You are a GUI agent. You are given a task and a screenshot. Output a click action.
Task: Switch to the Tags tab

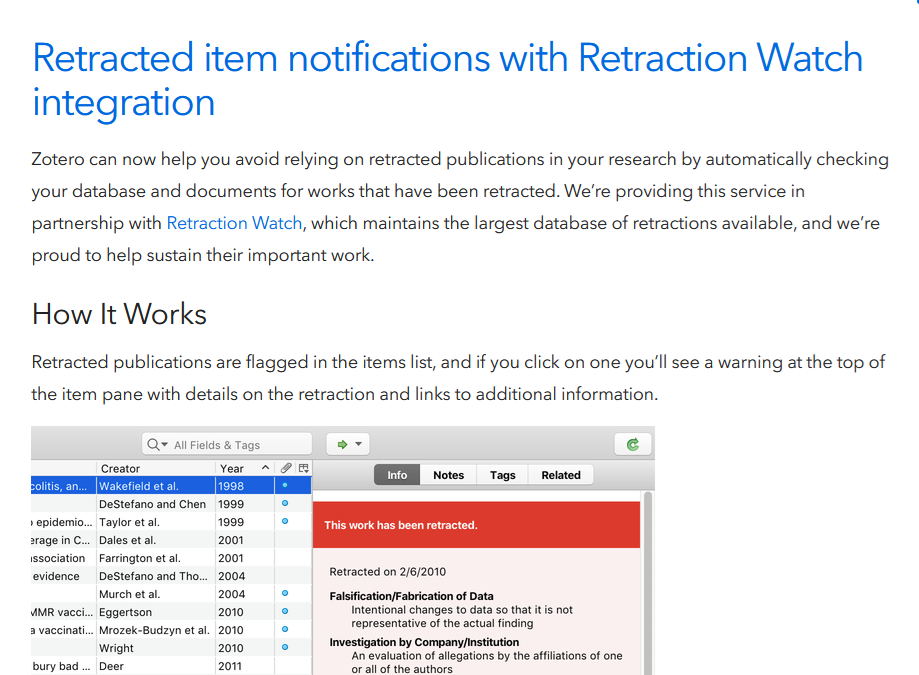(502, 475)
